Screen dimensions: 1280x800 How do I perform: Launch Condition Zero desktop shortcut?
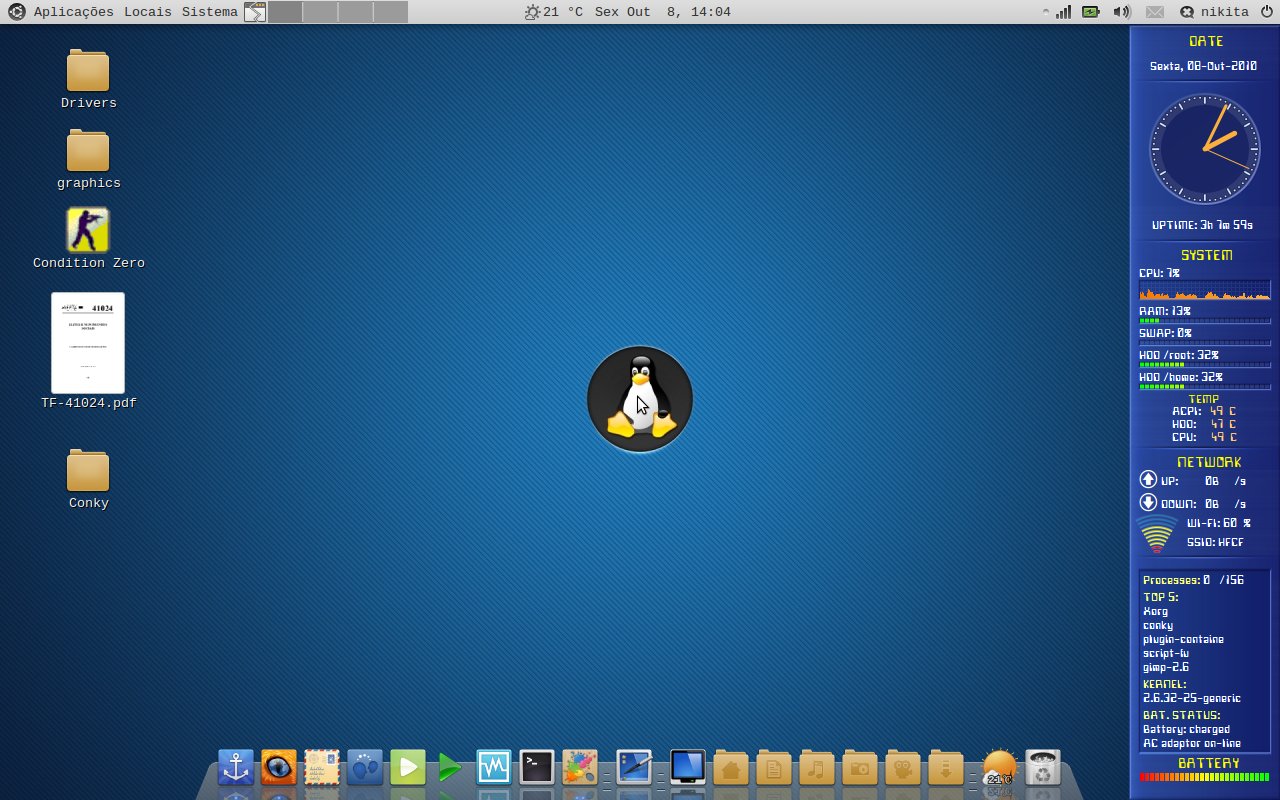[x=88, y=230]
